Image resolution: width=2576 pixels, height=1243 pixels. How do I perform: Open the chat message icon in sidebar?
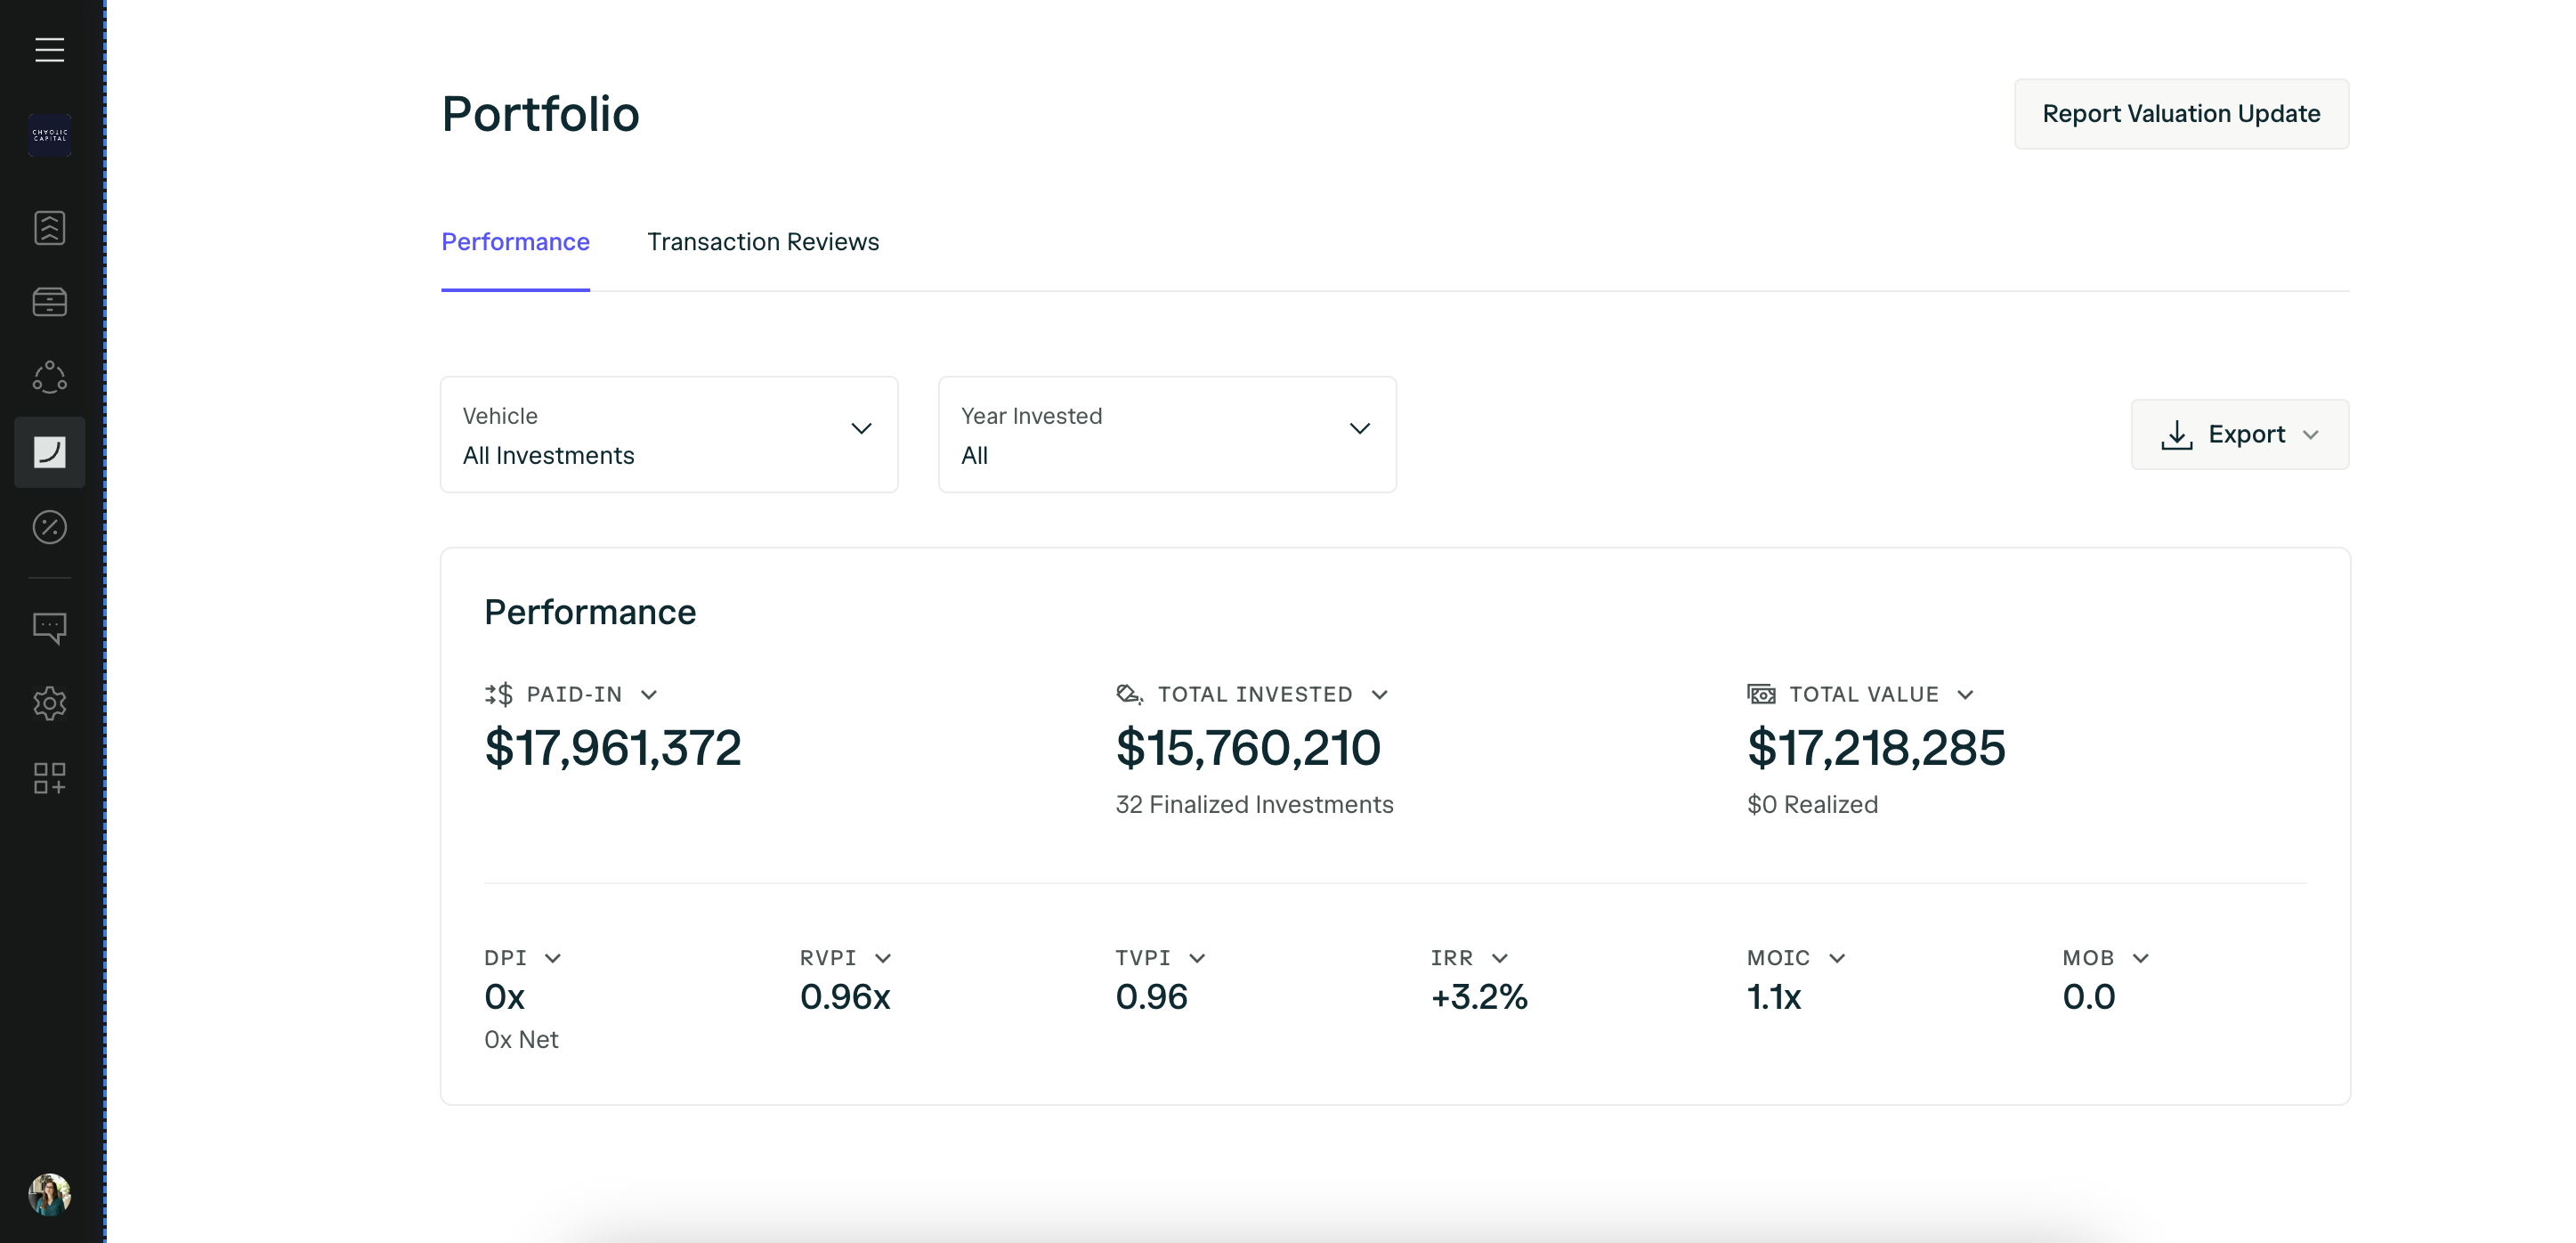click(50, 628)
